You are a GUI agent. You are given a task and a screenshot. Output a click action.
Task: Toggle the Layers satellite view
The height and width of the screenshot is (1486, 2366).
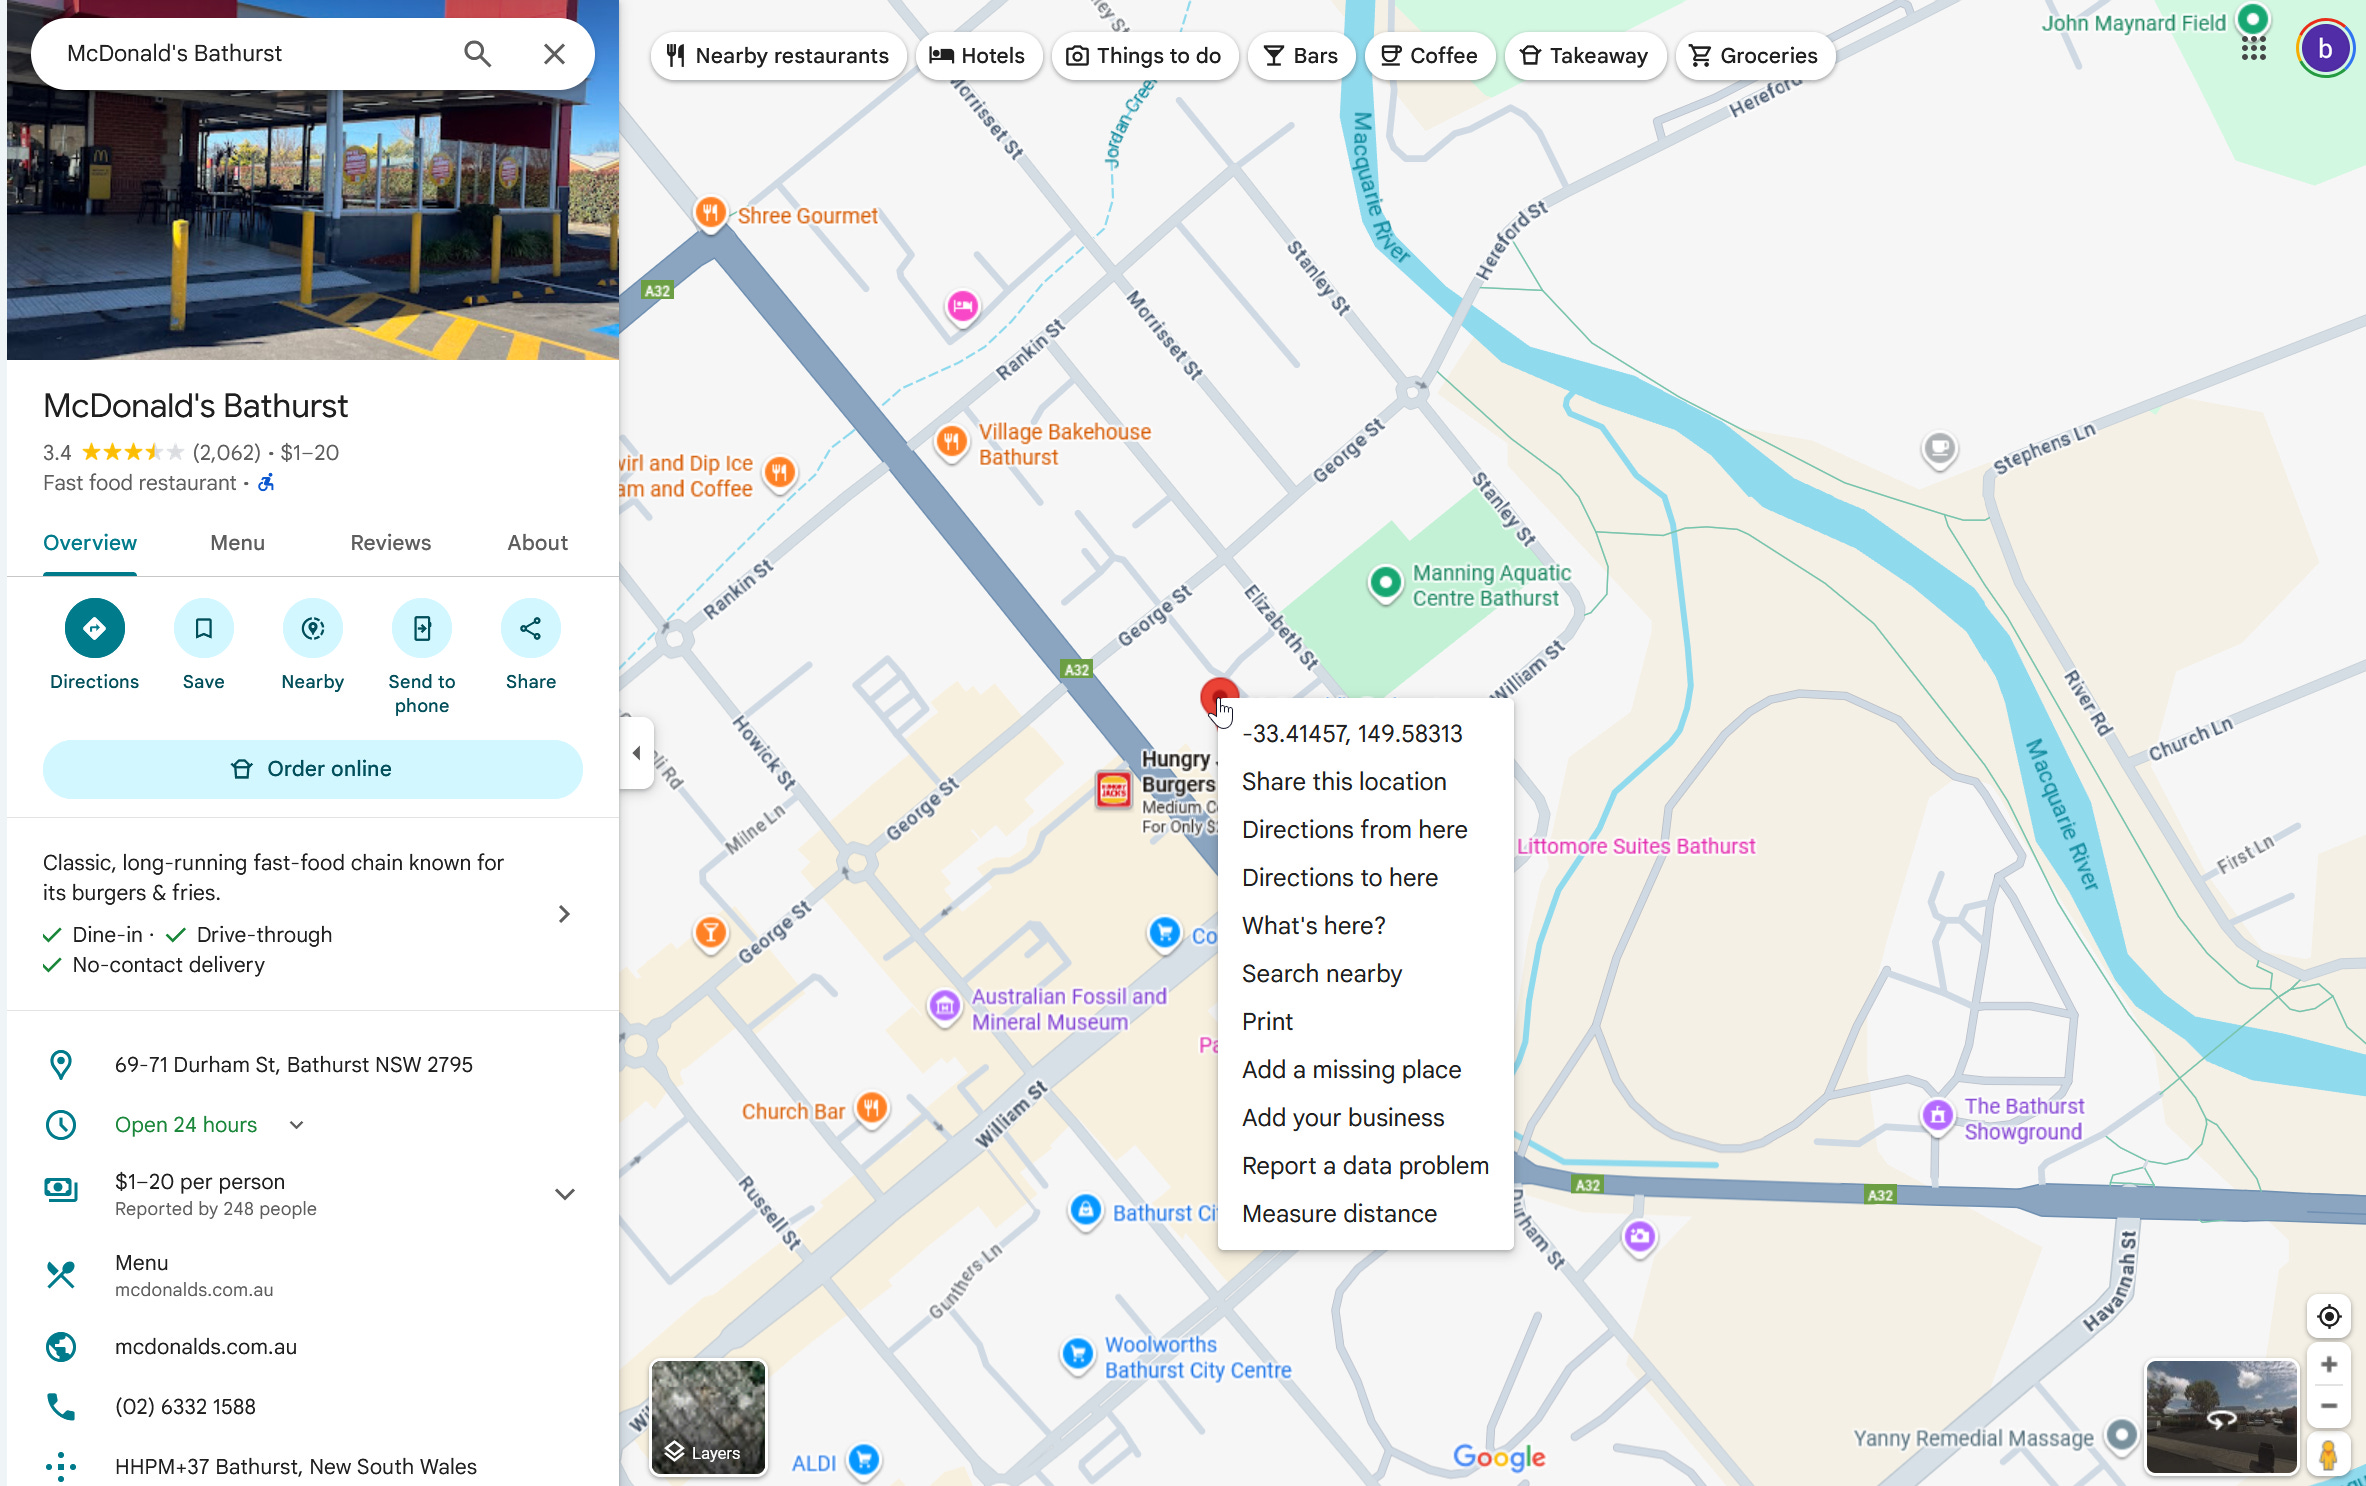(708, 1417)
